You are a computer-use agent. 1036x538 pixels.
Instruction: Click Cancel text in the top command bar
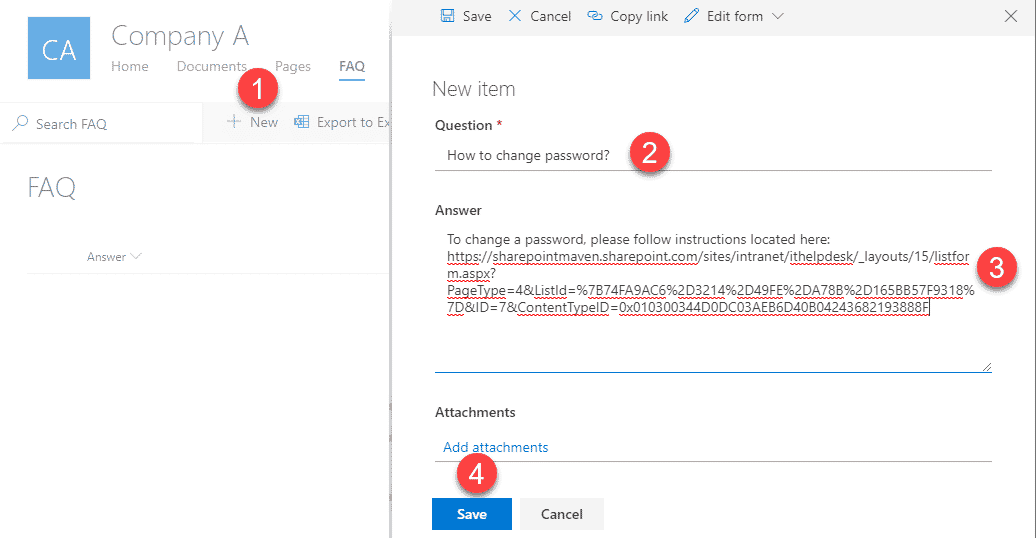coord(550,17)
